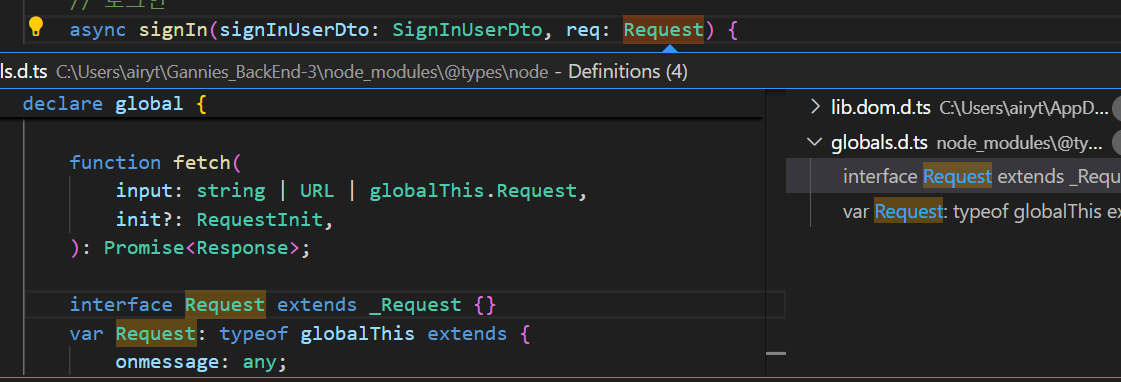Image resolution: width=1121 pixels, height=382 pixels.
Task: Click "globalThis" in the var Request line
Action: tap(357, 333)
